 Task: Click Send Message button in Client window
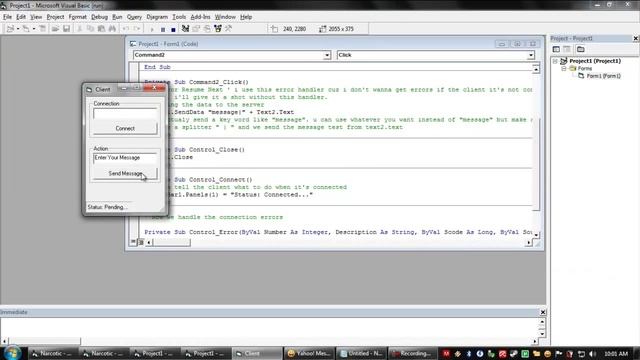coord(125,173)
